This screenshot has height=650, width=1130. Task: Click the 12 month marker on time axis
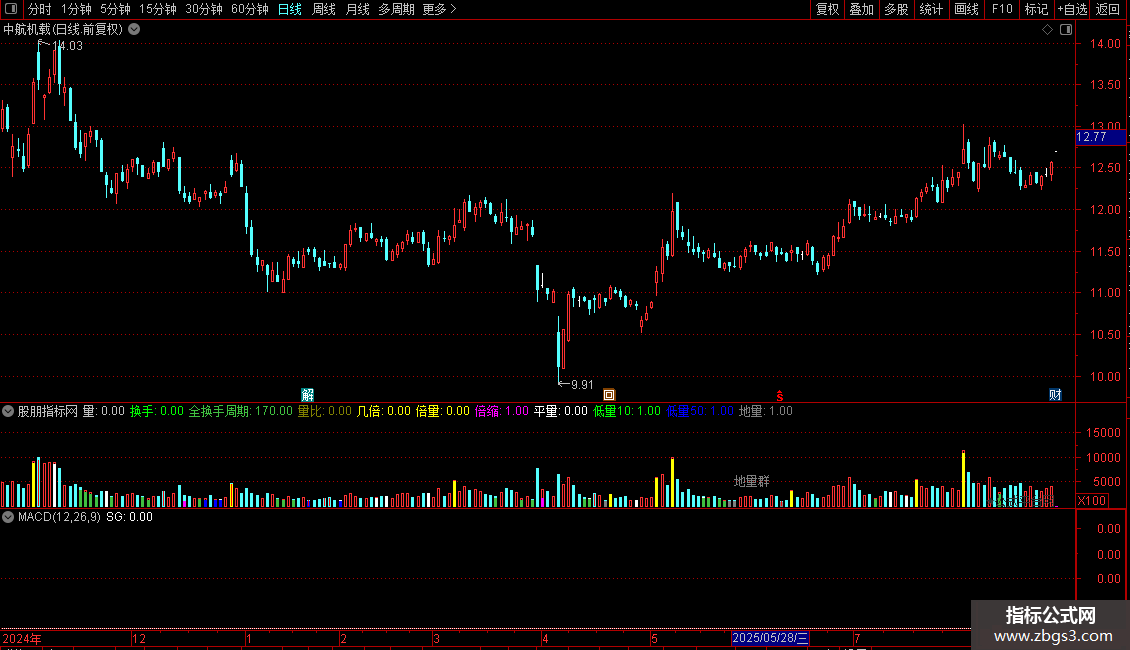pos(139,638)
